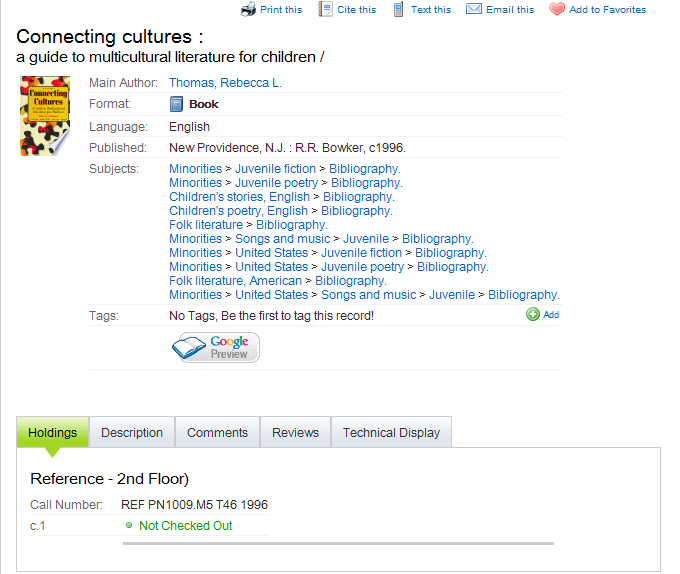680x574 pixels.
Task: Click the Text this link
Action: point(431,10)
